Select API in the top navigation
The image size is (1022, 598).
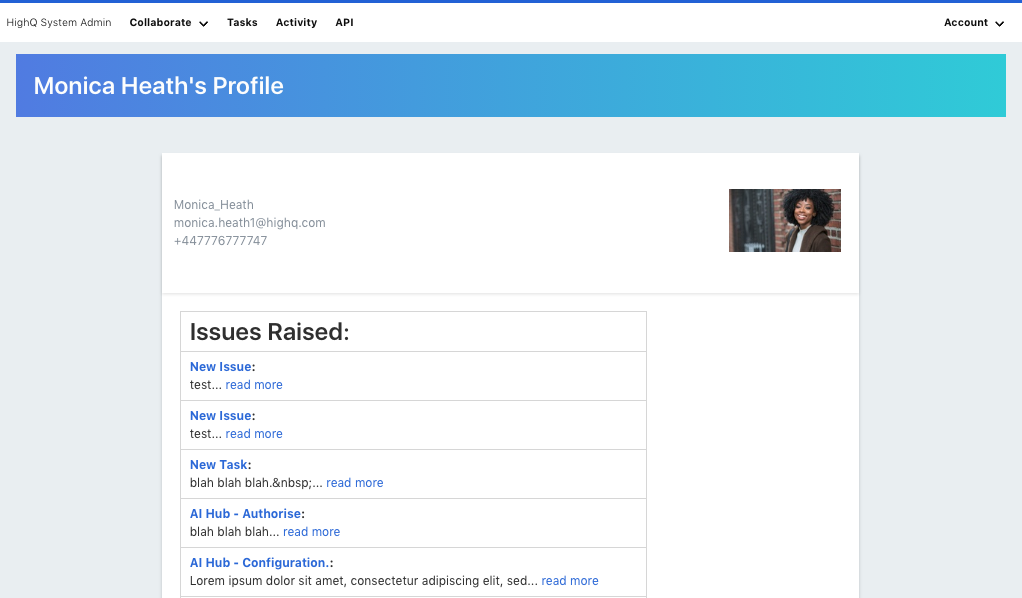[344, 23]
